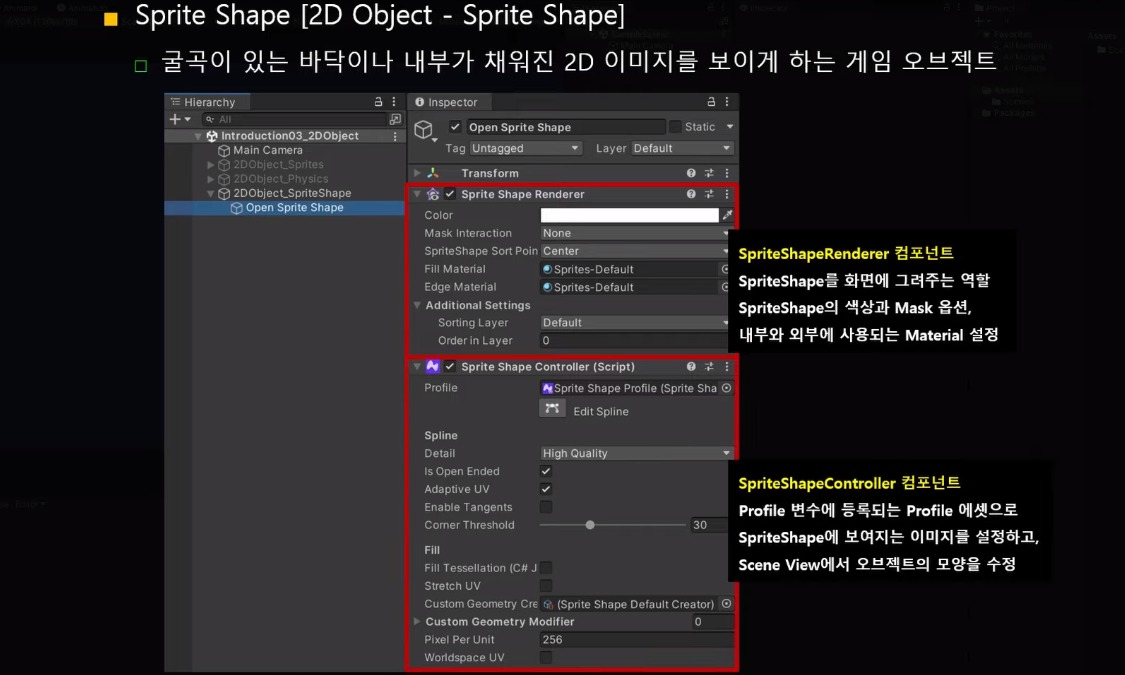Open the Inspector panel three-dot menu
The height and width of the screenshot is (675, 1125).
coord(727,102)
